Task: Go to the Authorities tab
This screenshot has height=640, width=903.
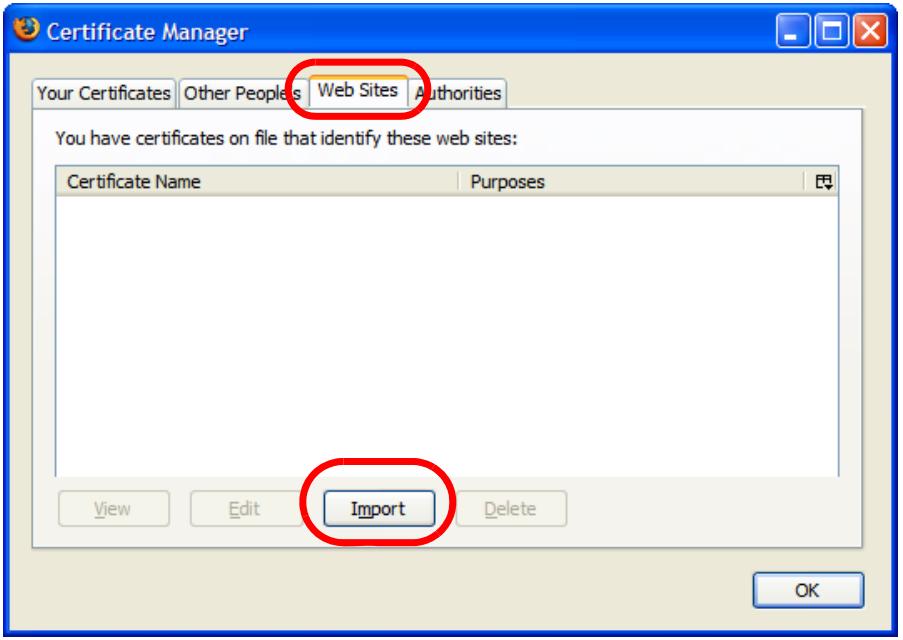Action: point(458,93)
